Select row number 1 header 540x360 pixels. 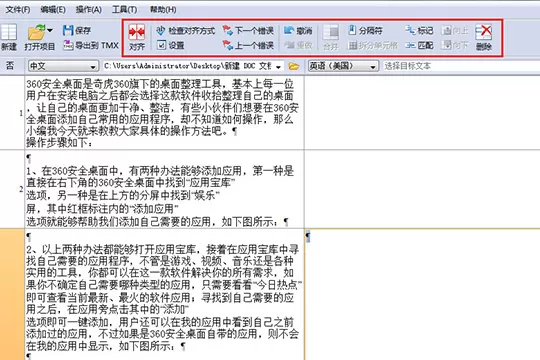[x=12, y=113]
